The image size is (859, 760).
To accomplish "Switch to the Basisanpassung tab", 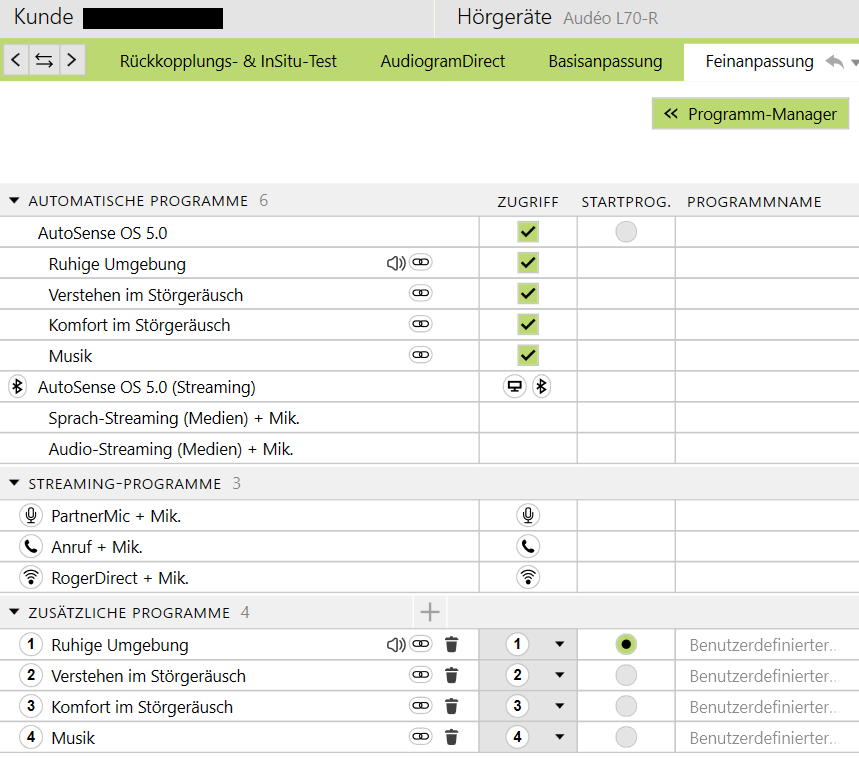I will 605,61.
